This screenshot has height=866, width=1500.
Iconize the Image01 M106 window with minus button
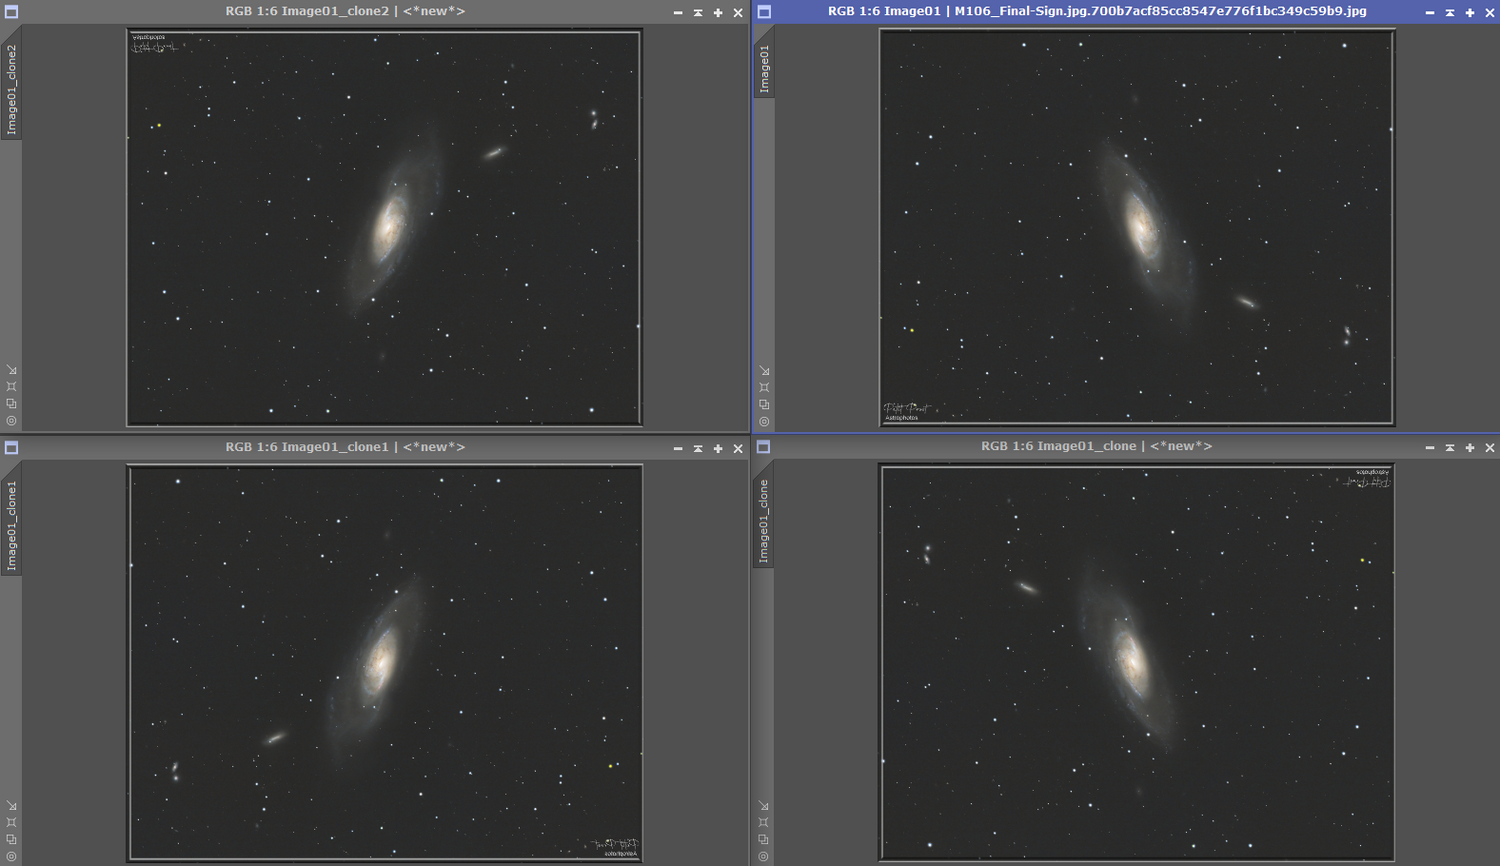pyautogui.click(x=1430, y=13)
